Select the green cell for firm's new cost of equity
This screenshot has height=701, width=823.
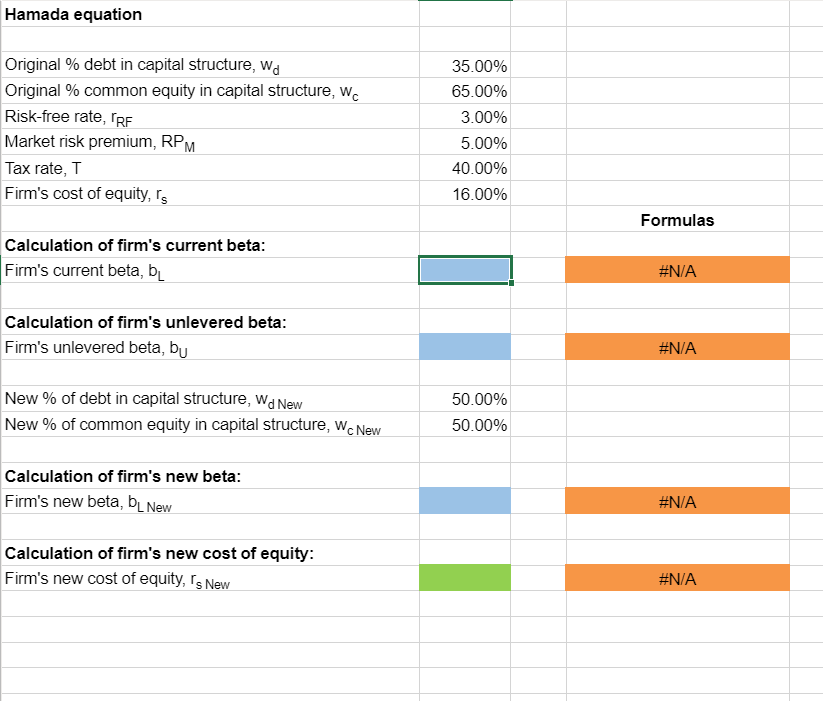click(x=464, y=578)
